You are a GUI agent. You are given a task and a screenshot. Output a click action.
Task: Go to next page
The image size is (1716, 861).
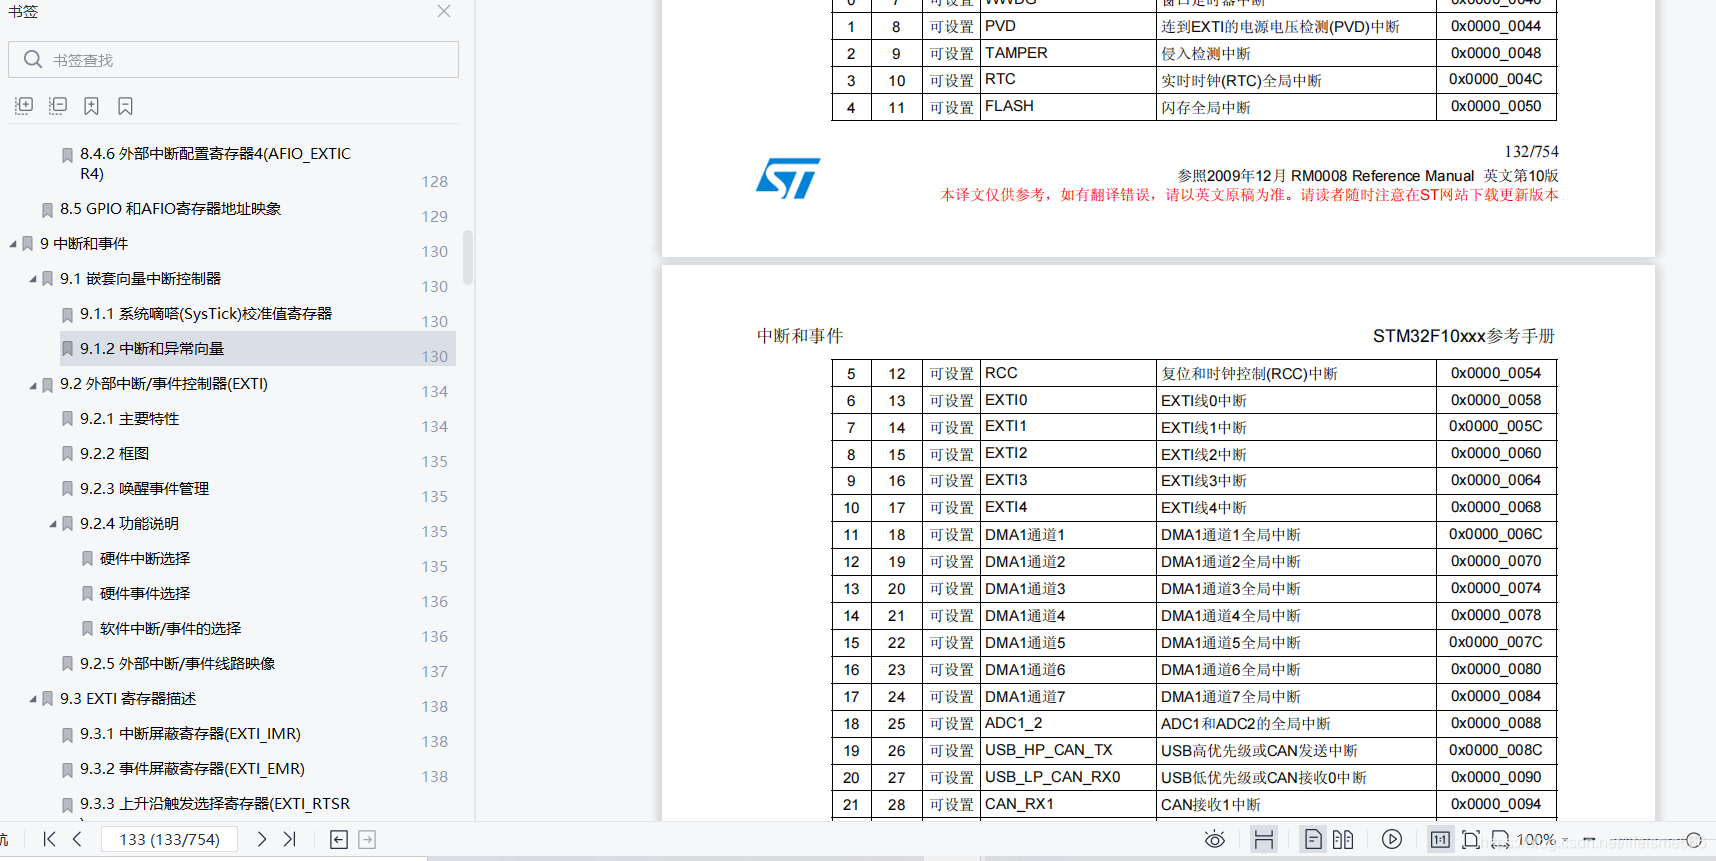262,839
